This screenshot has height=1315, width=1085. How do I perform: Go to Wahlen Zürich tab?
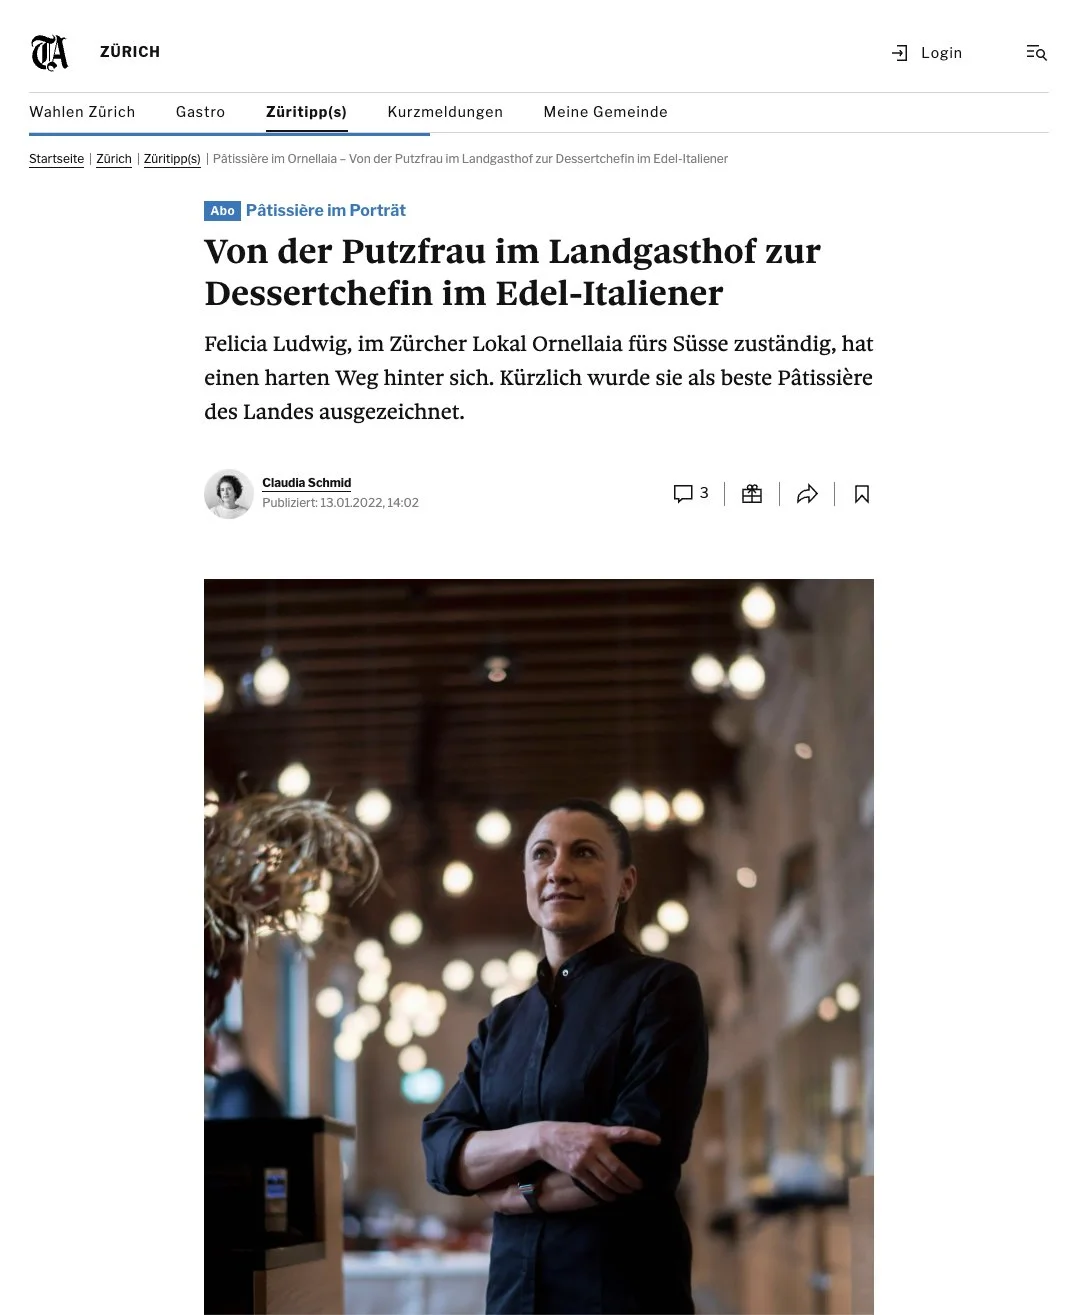(x=82, y=112)
